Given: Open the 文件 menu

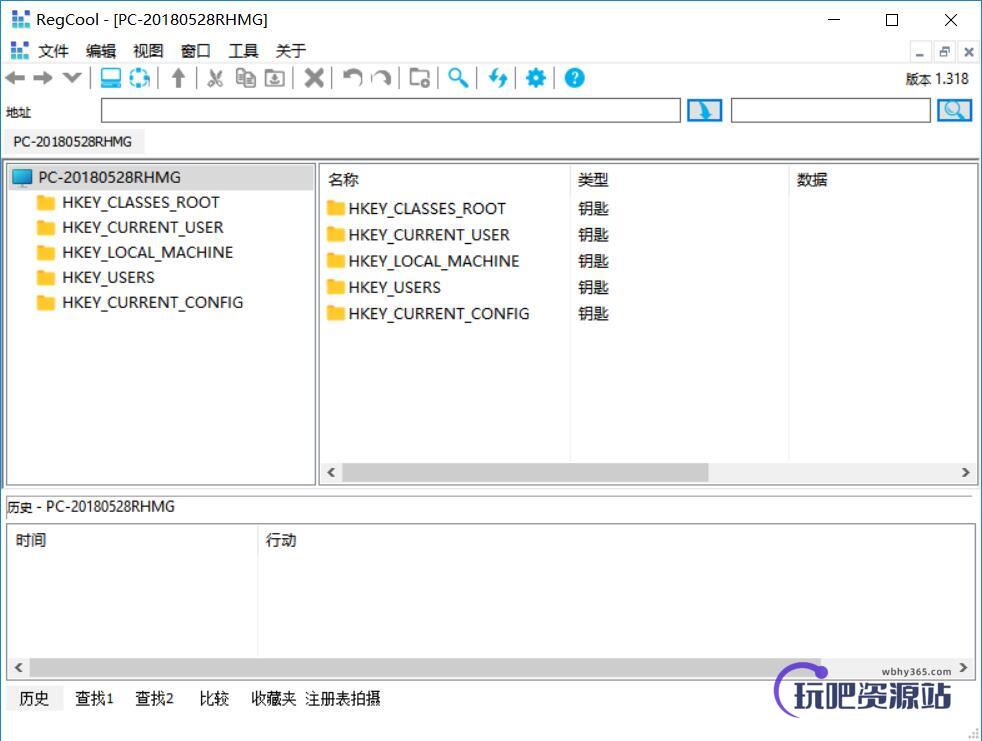Looking at the screenshot, I should click(x=53, y=51).
